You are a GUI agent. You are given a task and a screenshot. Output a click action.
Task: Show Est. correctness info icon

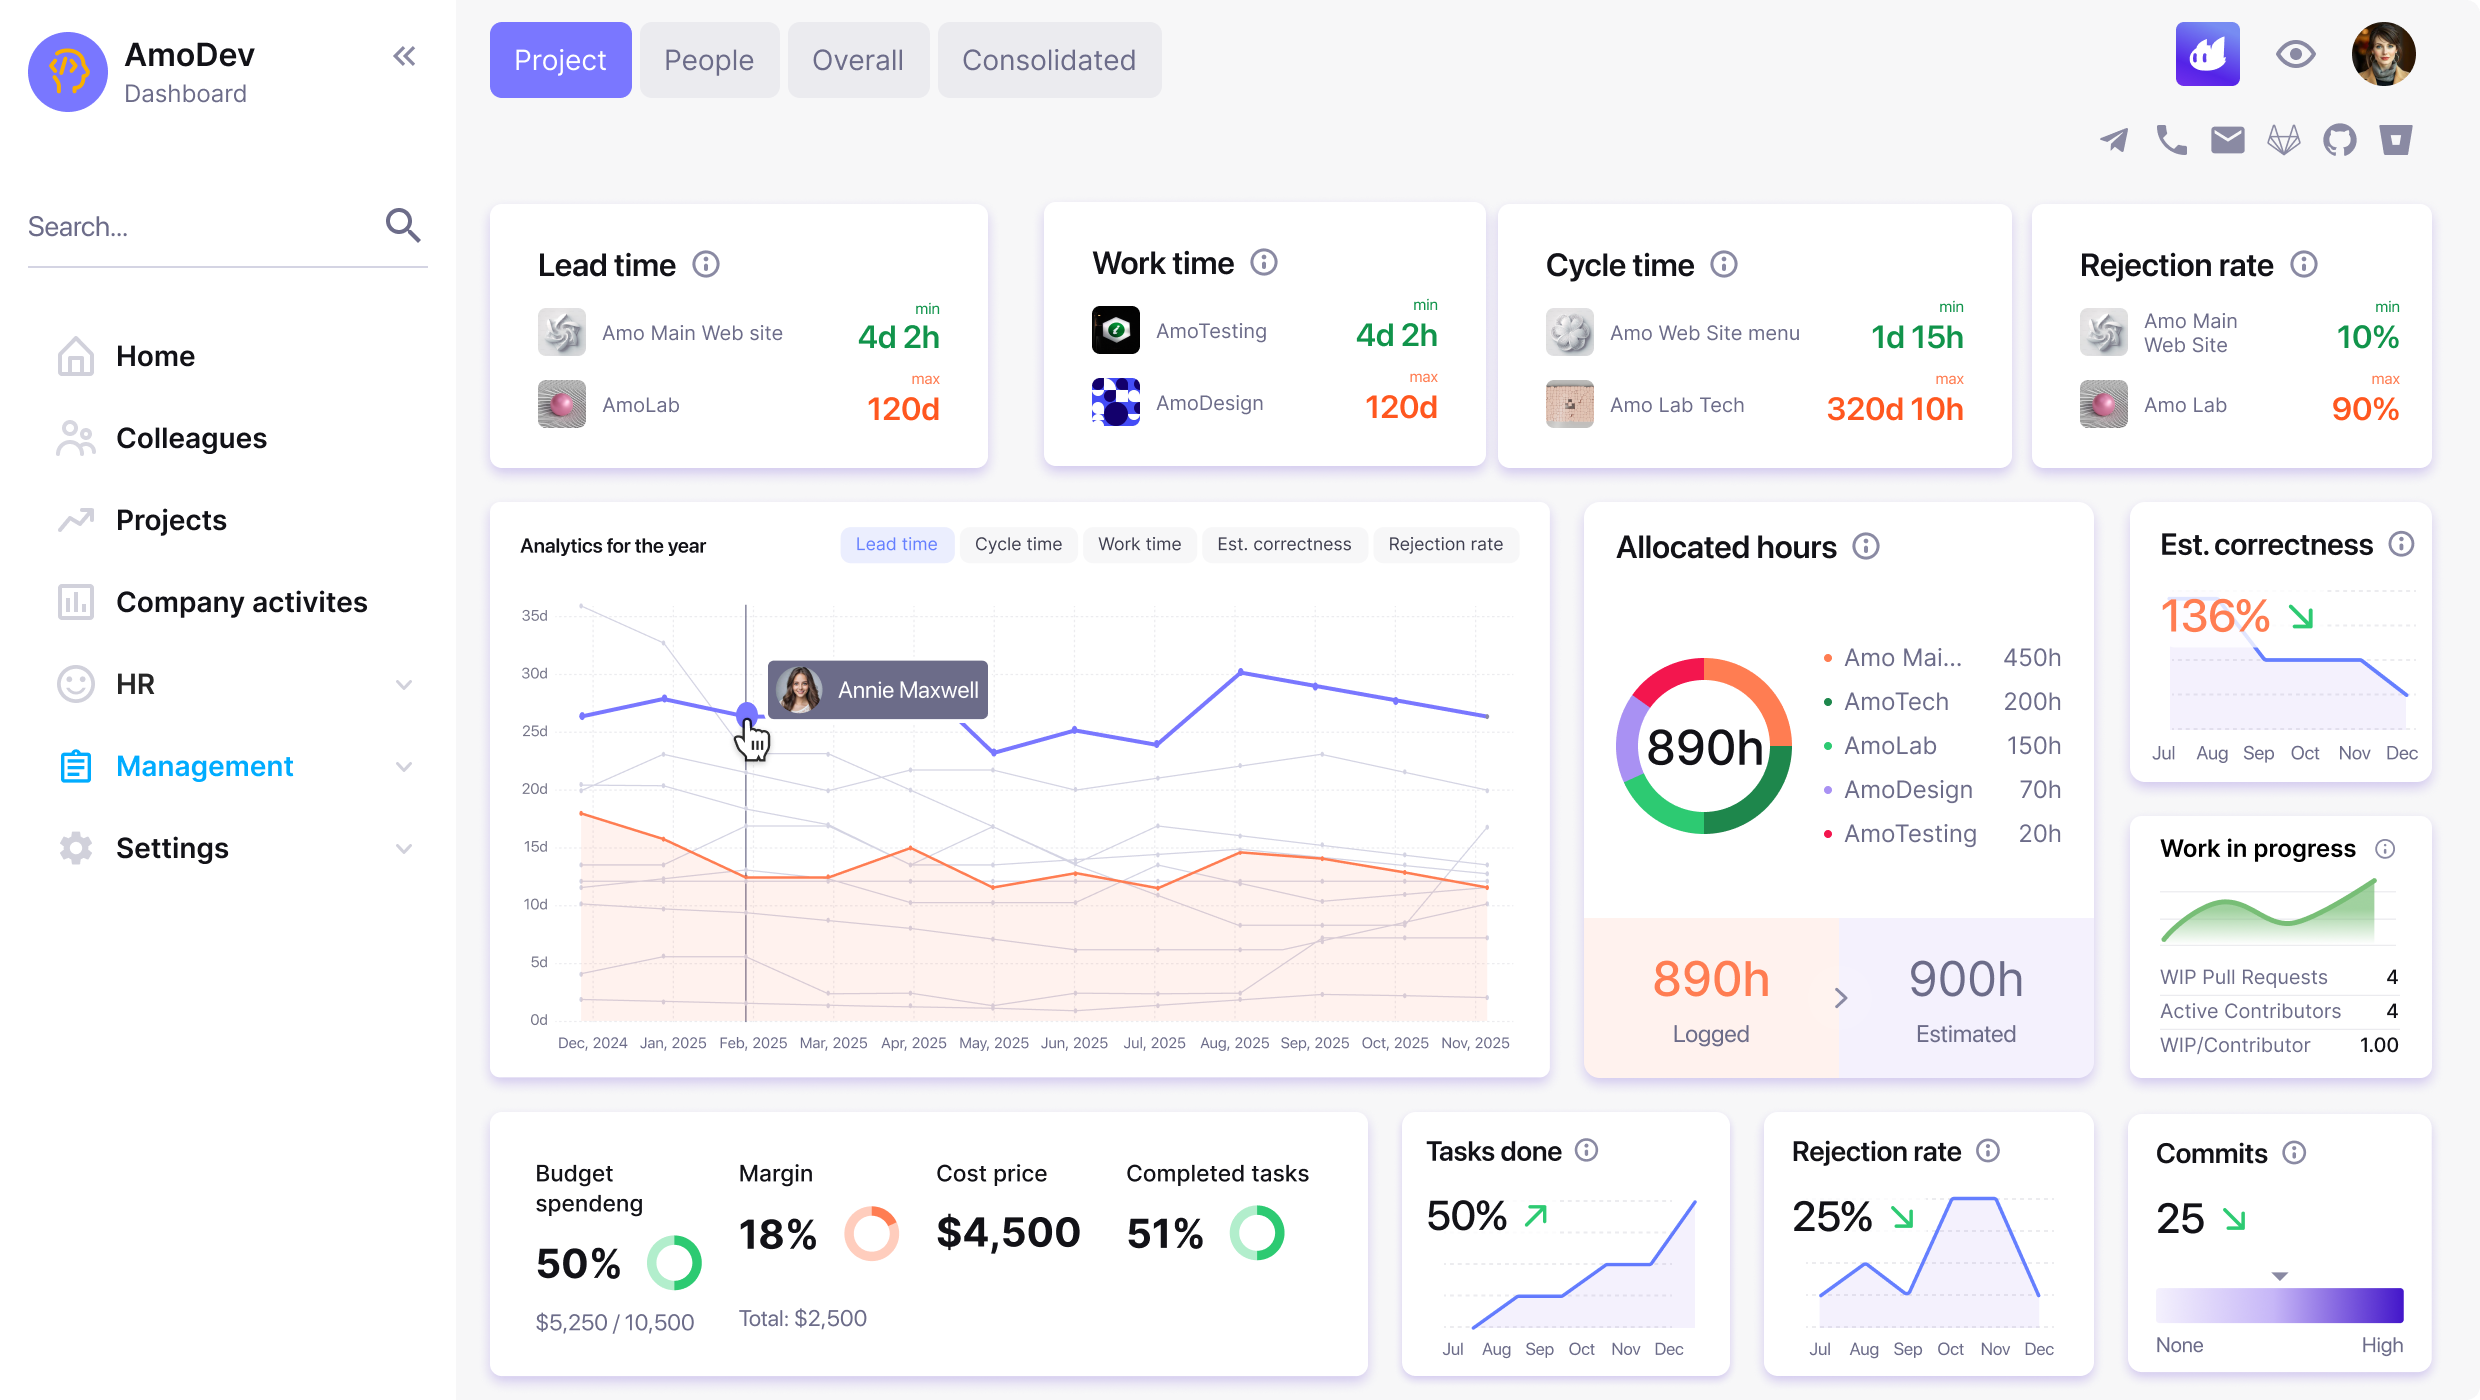(x=2402, y=544)
